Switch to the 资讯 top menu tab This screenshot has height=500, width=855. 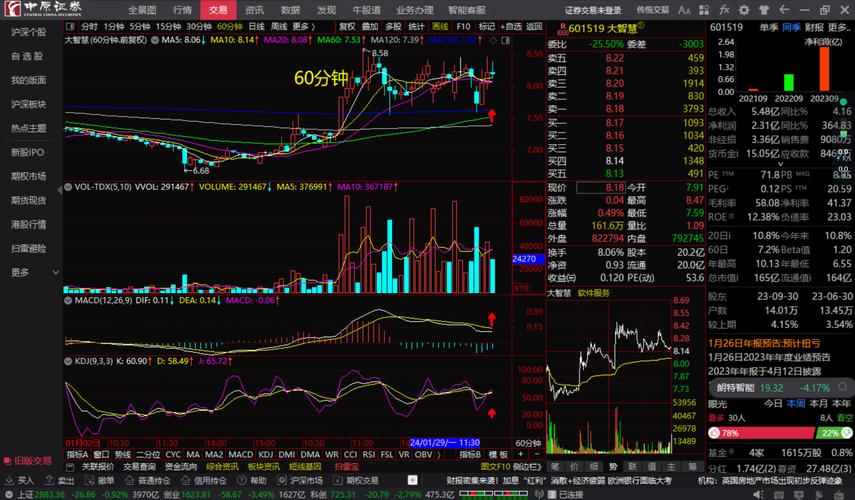coord(254,9)
